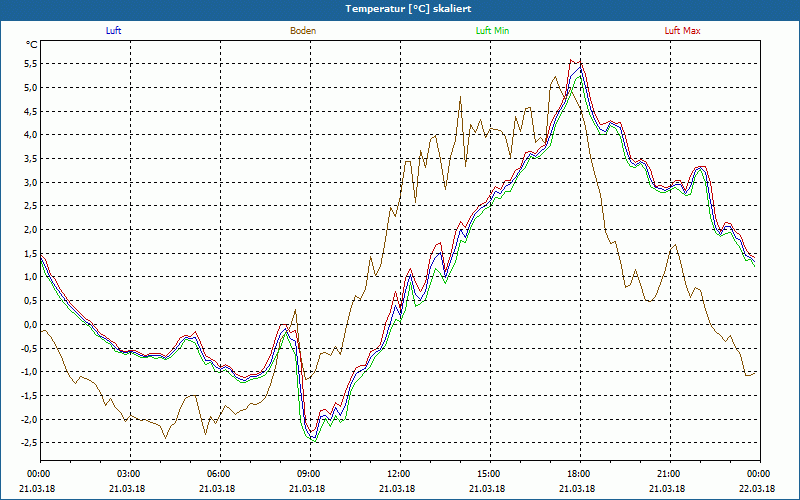The image size is (800, 500).
Task: Click the 'Luft Min' legend label
Action: tap(492, 31)
